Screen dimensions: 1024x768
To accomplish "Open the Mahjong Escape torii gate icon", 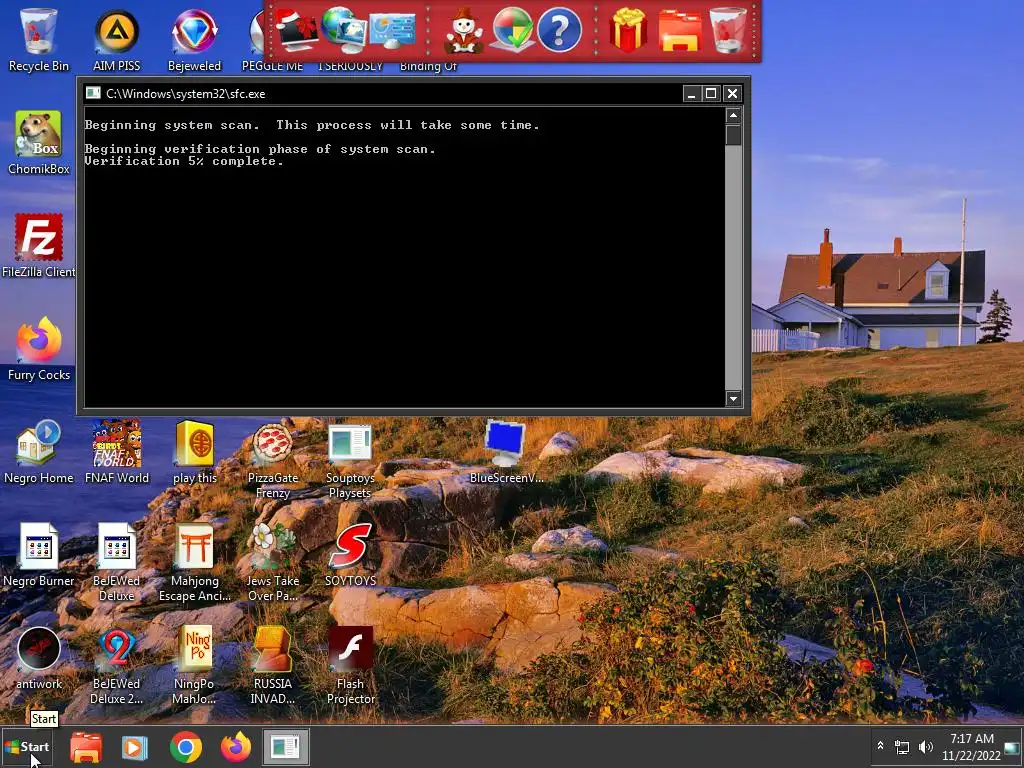I will (195, 562).
